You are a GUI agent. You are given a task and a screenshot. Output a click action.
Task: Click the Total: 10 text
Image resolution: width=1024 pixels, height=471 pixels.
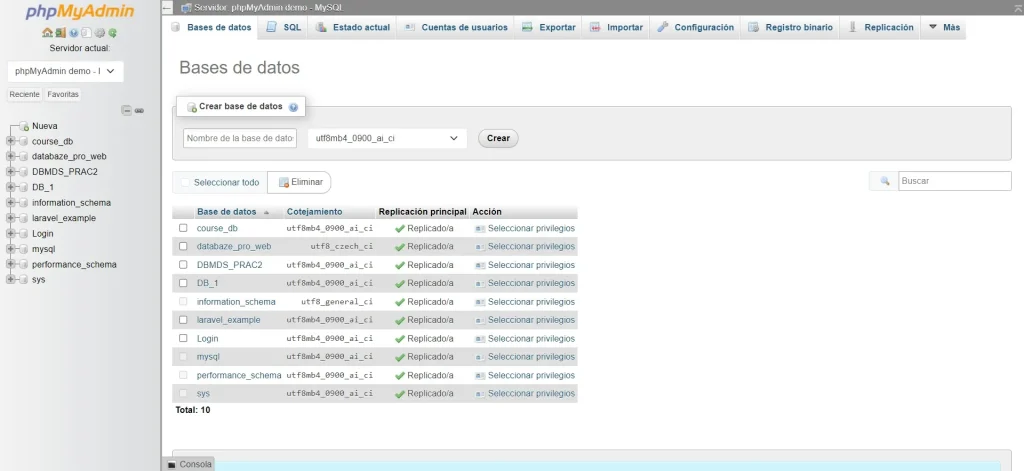point(193,410)
